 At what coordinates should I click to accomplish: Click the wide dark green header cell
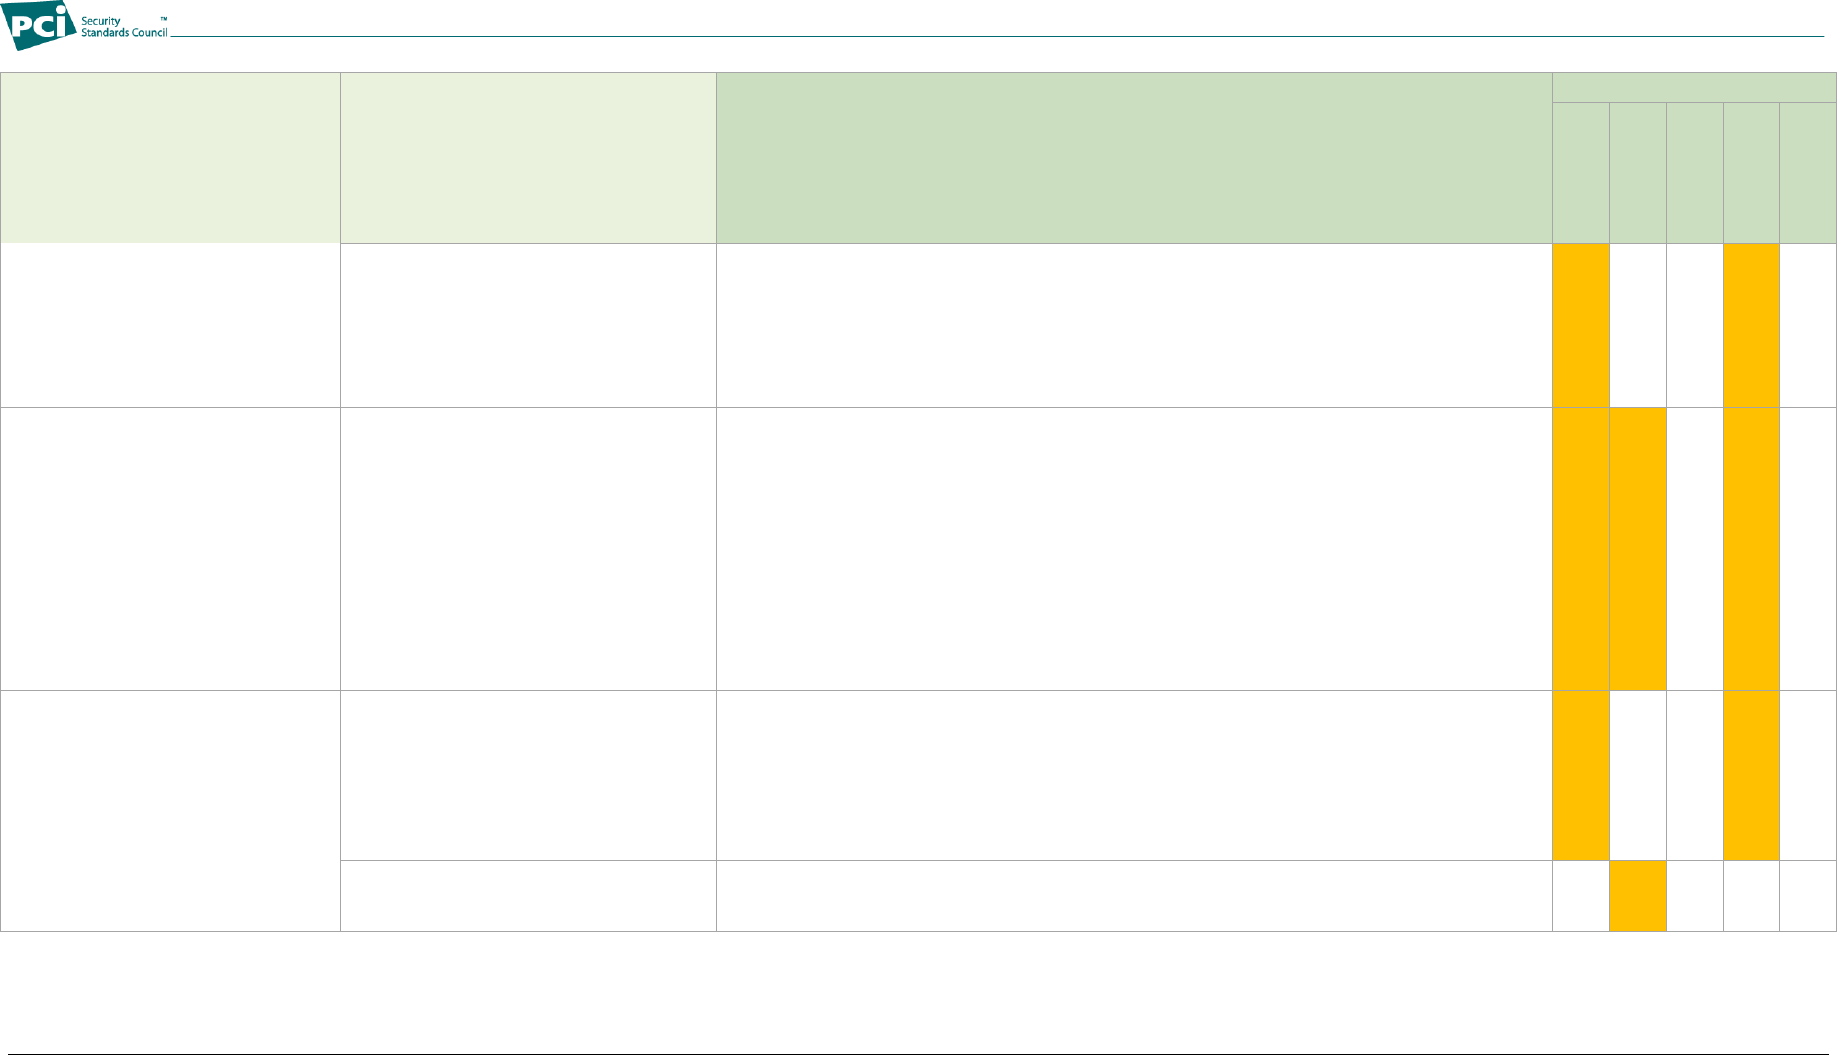point(1134,158)
